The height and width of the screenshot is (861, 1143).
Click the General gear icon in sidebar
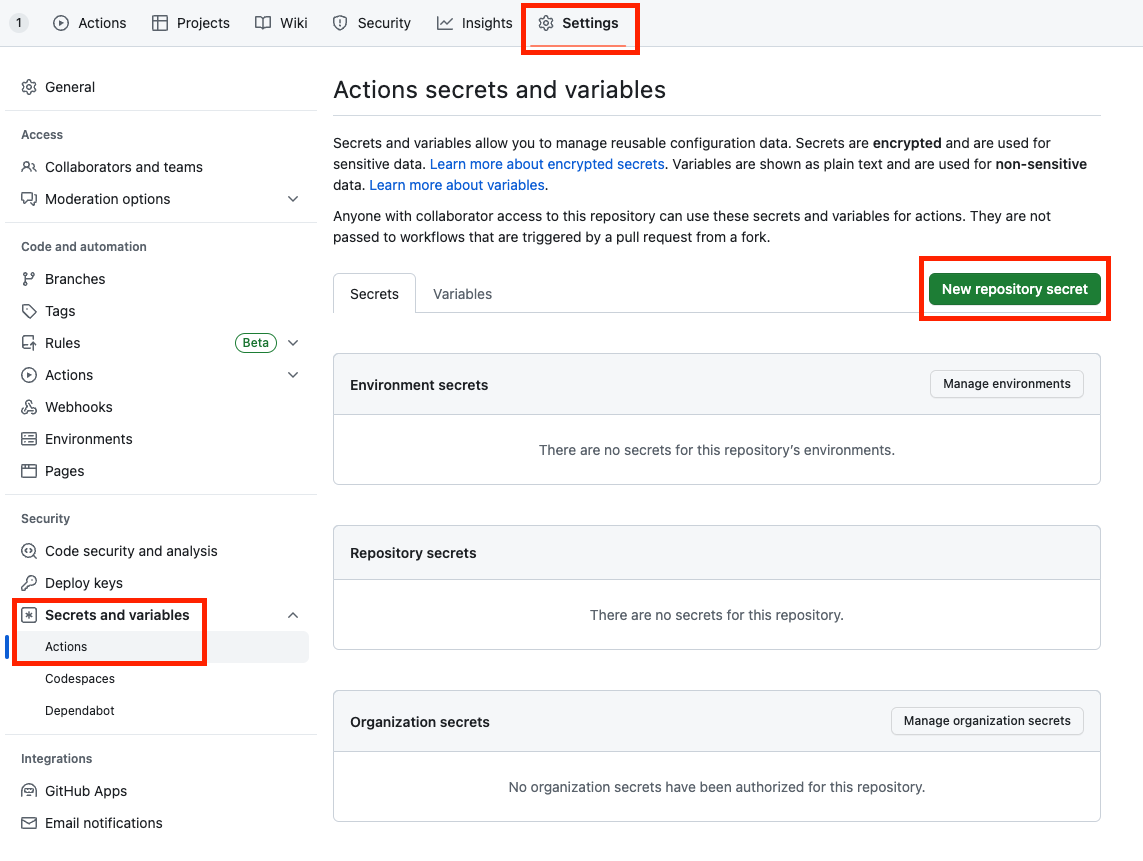pyautogui.click(x=29, y=87)
